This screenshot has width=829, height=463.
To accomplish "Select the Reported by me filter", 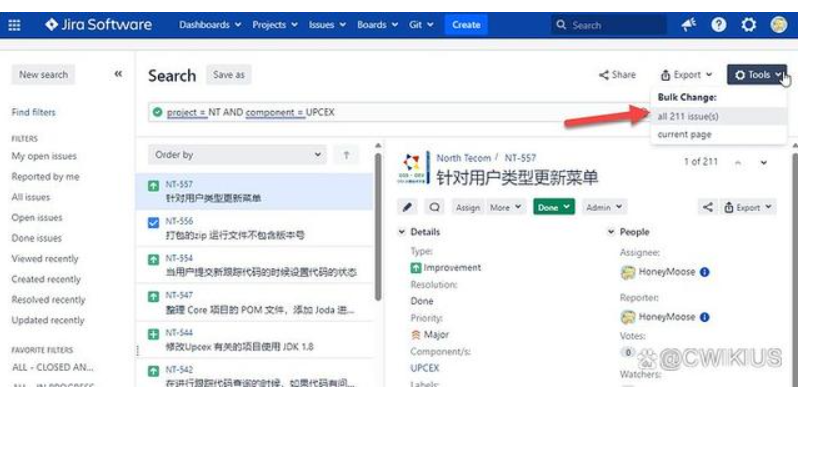I will [x=45, y=177].
